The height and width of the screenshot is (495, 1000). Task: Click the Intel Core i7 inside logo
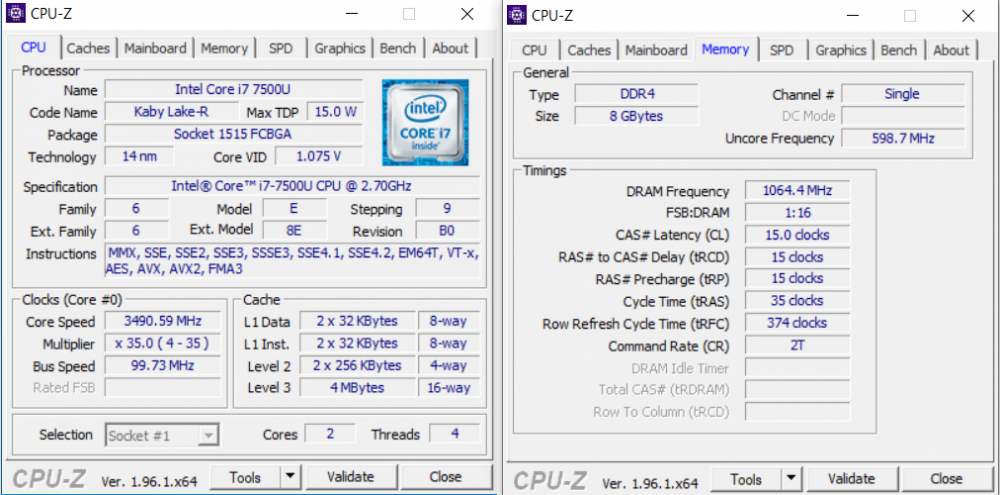[x=425, y=122]
